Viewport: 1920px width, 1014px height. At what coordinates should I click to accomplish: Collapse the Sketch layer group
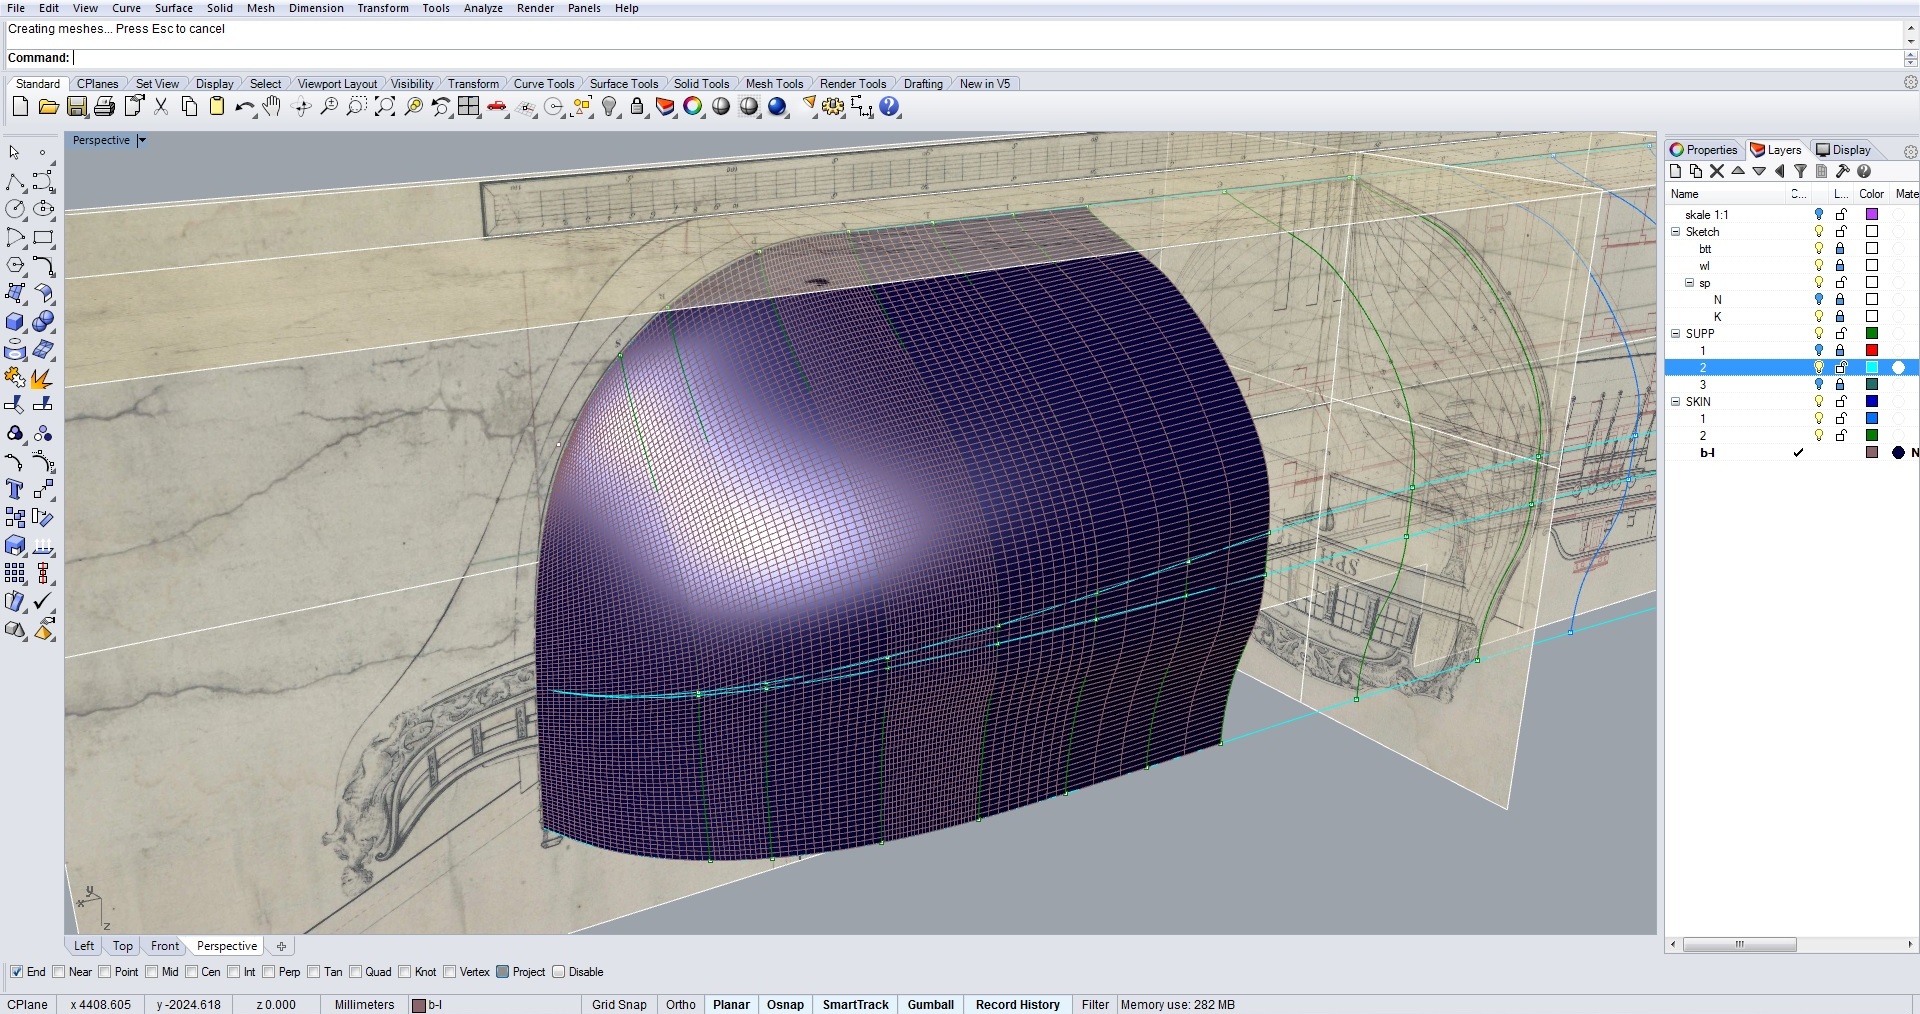pyautogui.click(x=1676, y=232)
